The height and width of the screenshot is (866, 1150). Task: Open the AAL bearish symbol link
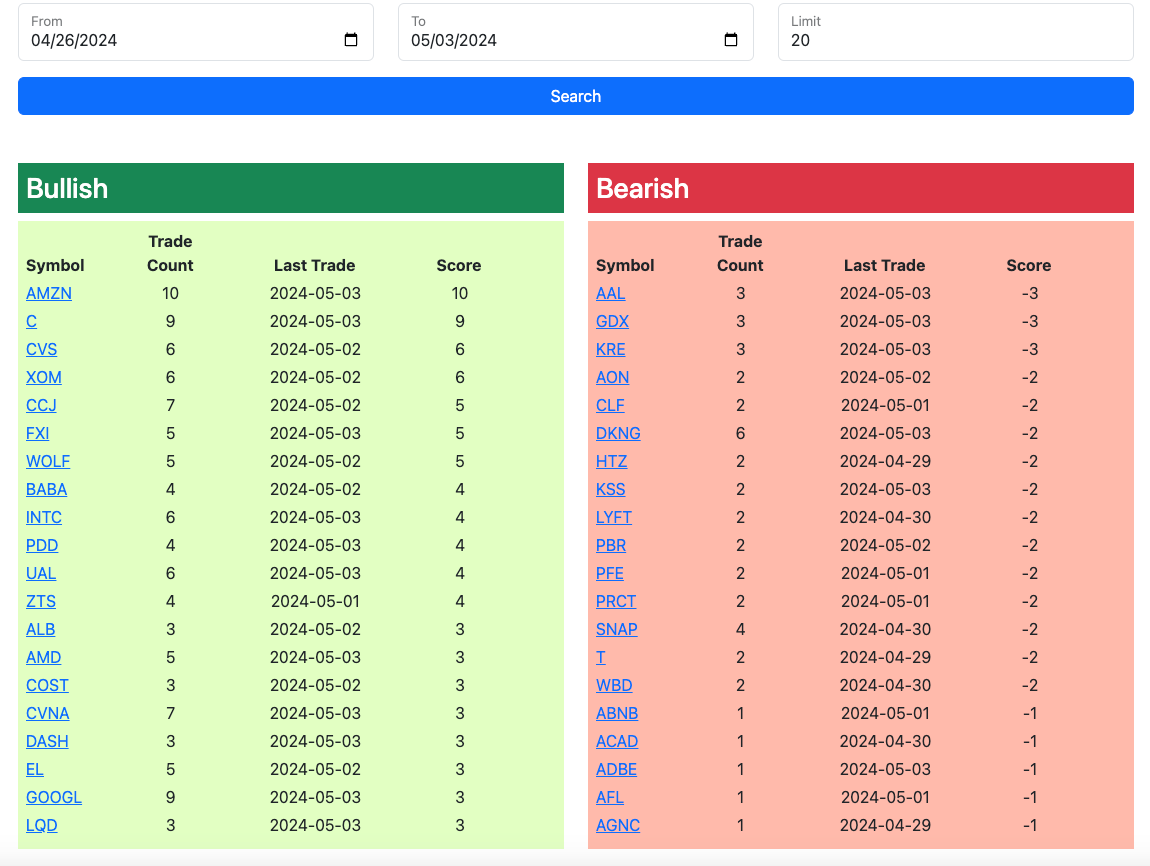(610, 293)
